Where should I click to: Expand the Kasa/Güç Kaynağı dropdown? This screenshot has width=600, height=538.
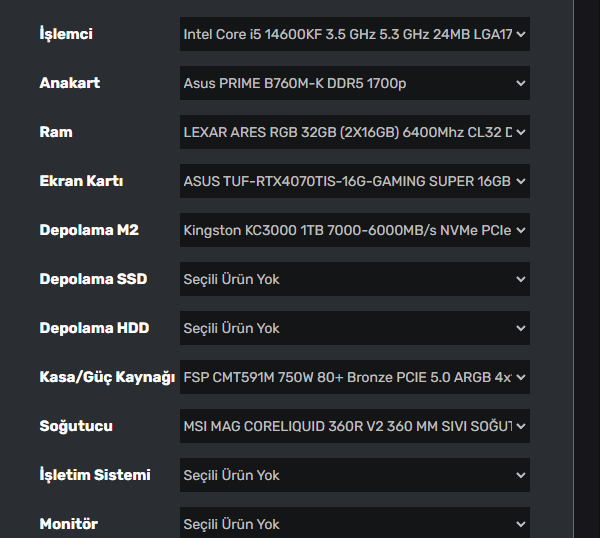(354, 377)
